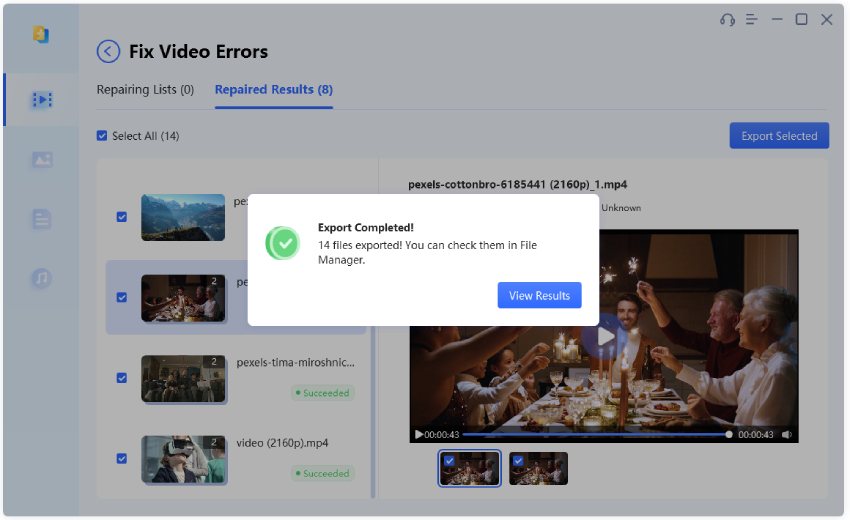
Task: Mute video with the speaker icon
Action: pyautogui.click(x=787, y=435)
